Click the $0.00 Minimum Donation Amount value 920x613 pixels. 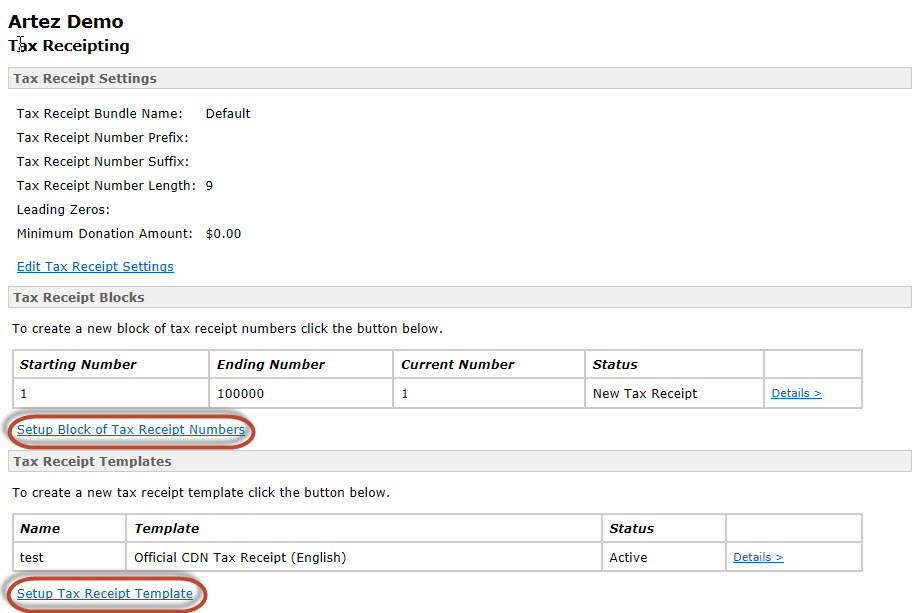[223, 234]
